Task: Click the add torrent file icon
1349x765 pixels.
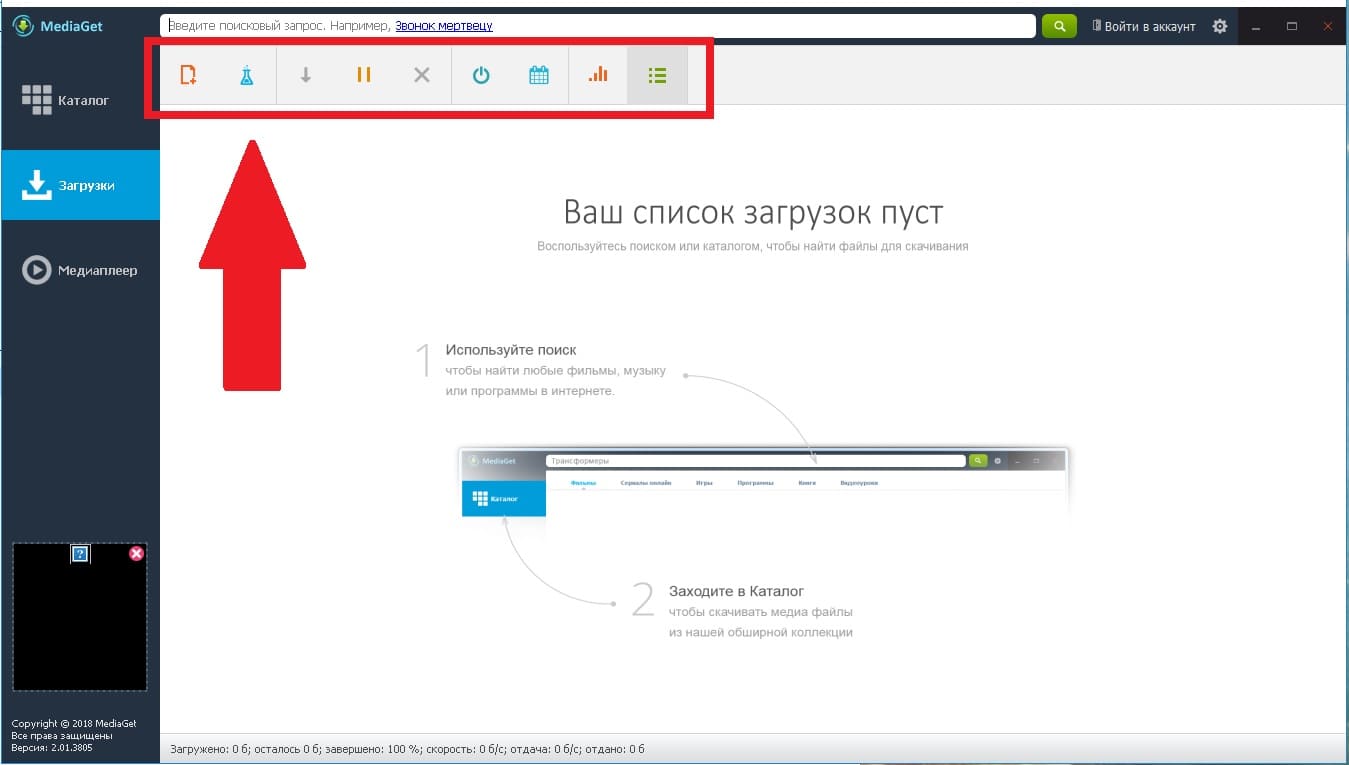Action: (x=188, y=75)
